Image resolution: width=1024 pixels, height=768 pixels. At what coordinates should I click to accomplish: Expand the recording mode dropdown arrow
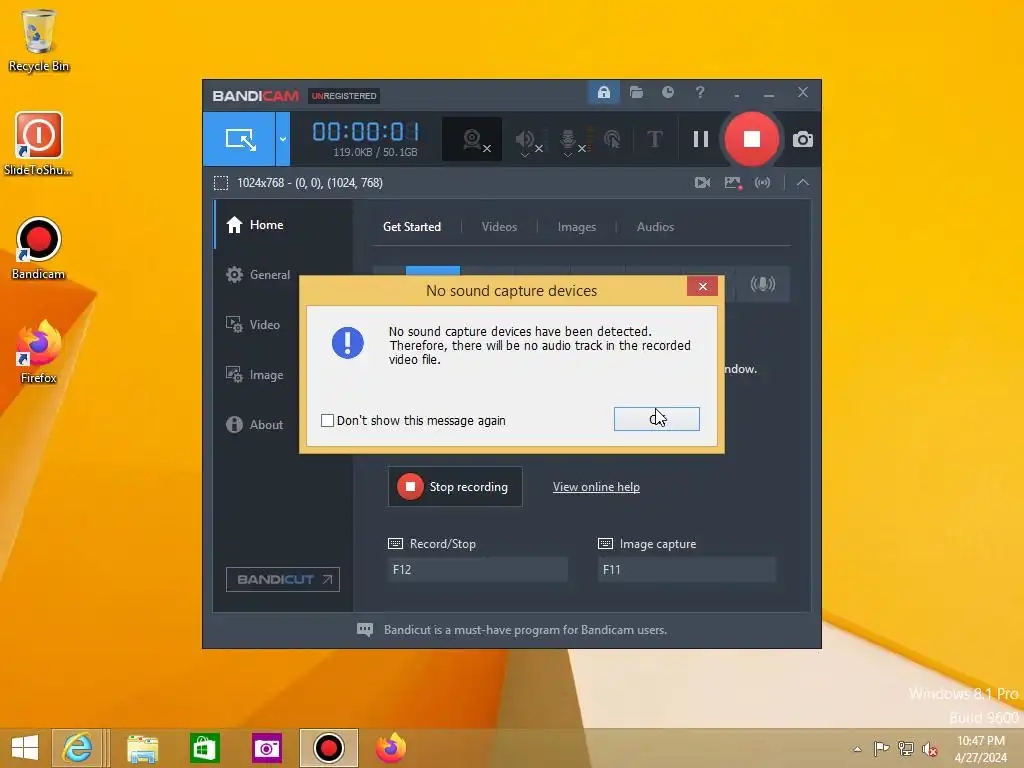coord(283,138)
